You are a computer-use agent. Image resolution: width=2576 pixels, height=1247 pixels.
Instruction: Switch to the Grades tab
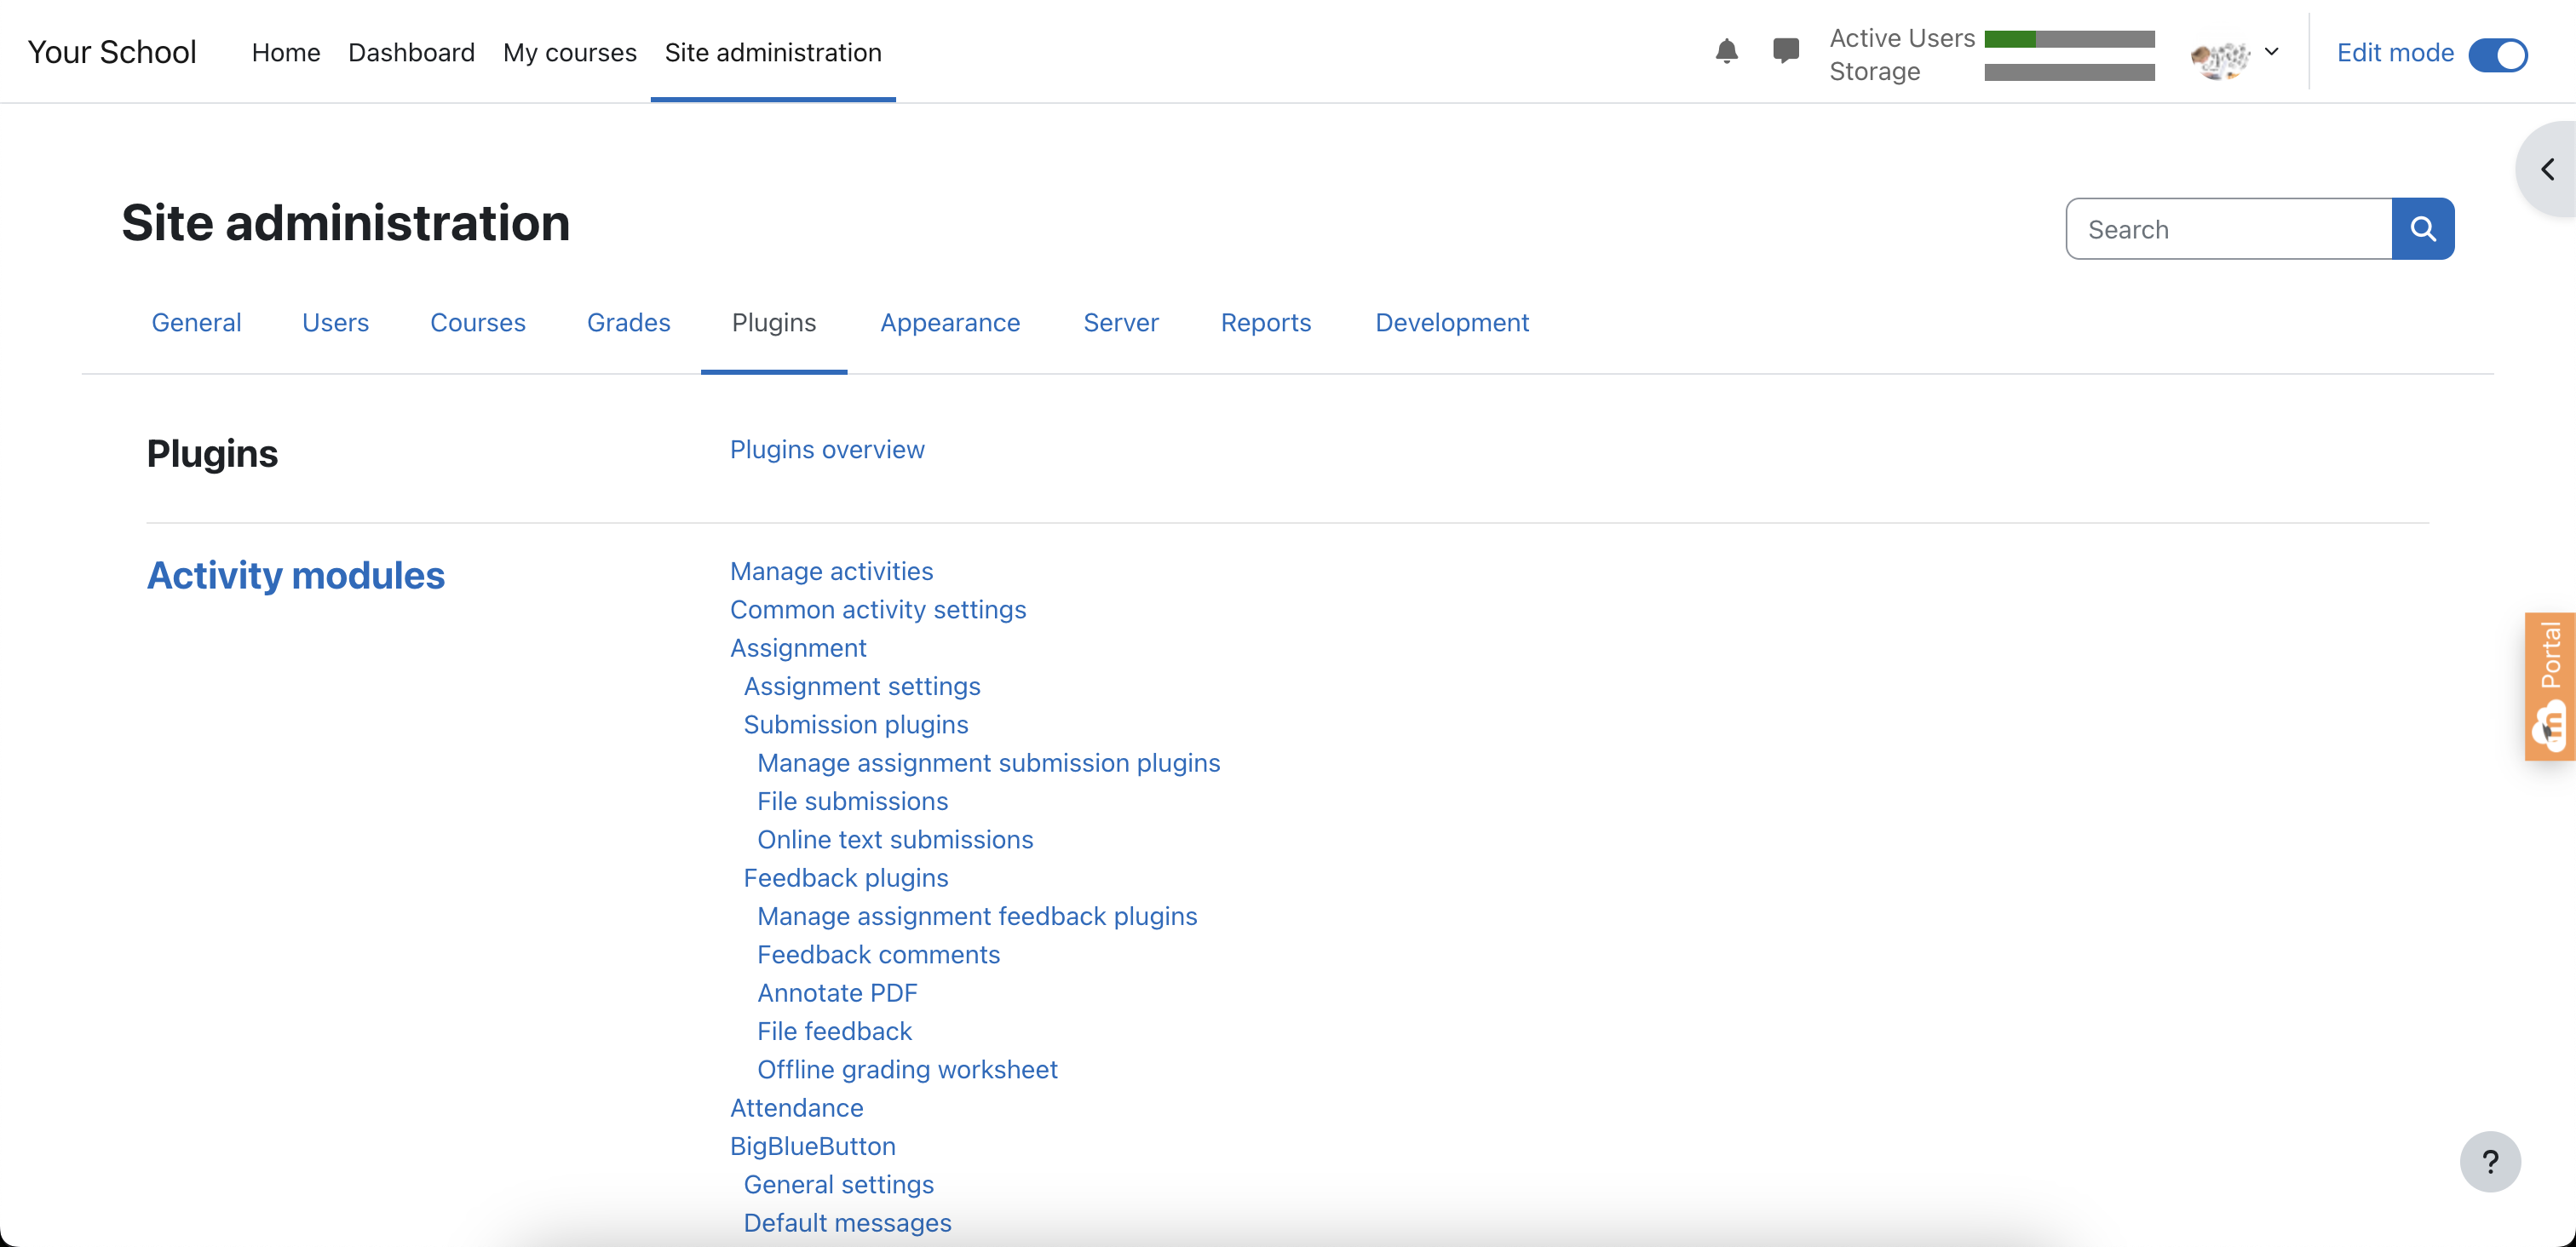pyautogui.click(x=629, y=323)
